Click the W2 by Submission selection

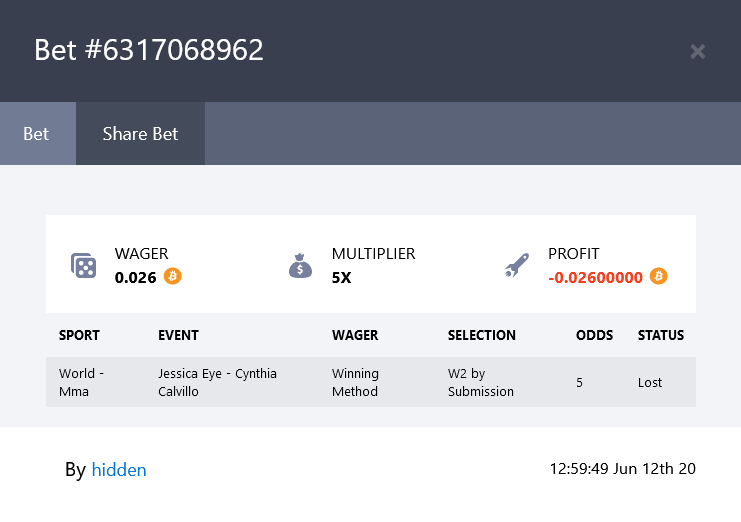point(481,382)
